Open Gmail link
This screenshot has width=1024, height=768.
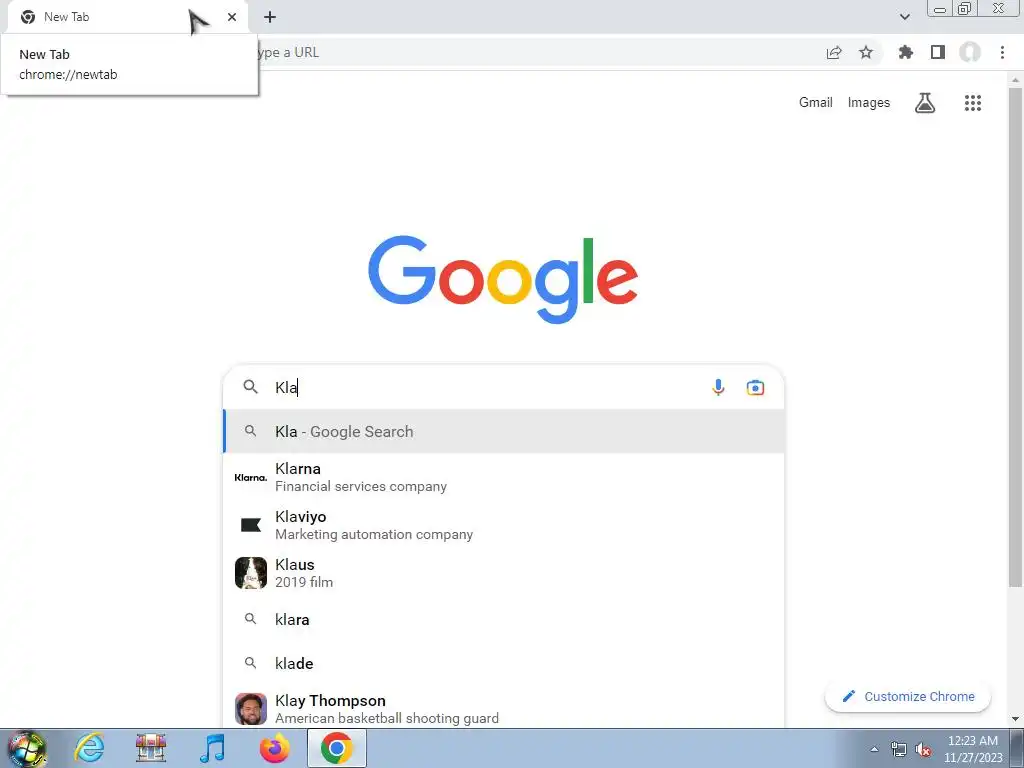pyautogui.click(x=816, y=103)
